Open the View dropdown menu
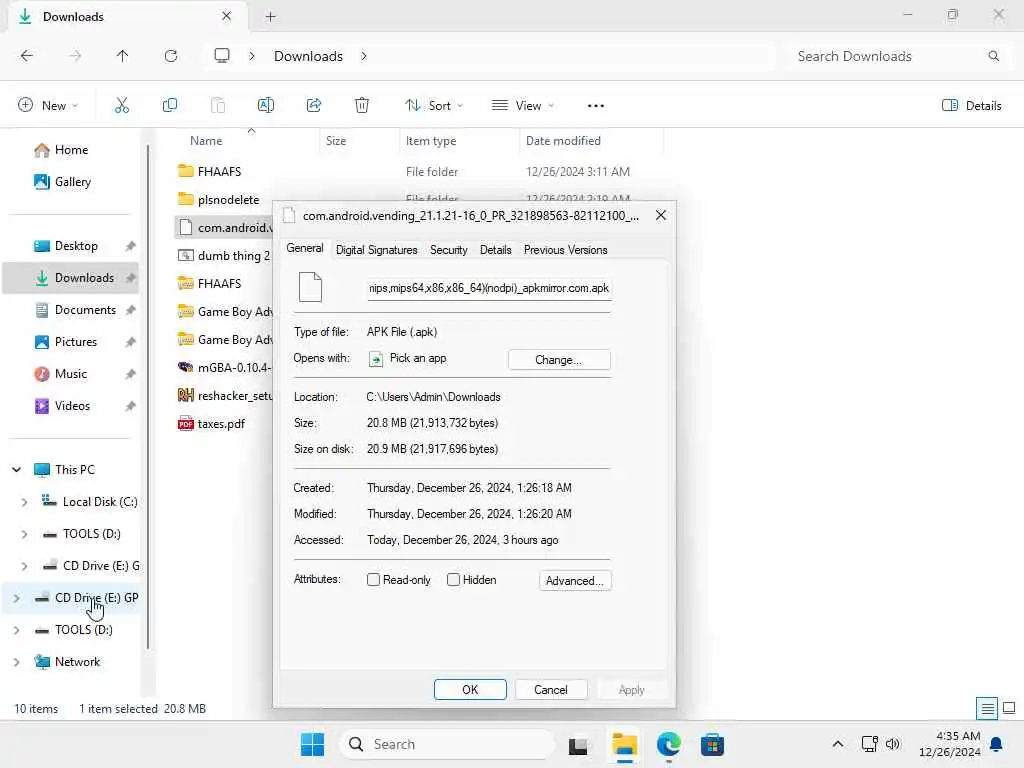Screen dimensions: 1024x768 point(522,106)
